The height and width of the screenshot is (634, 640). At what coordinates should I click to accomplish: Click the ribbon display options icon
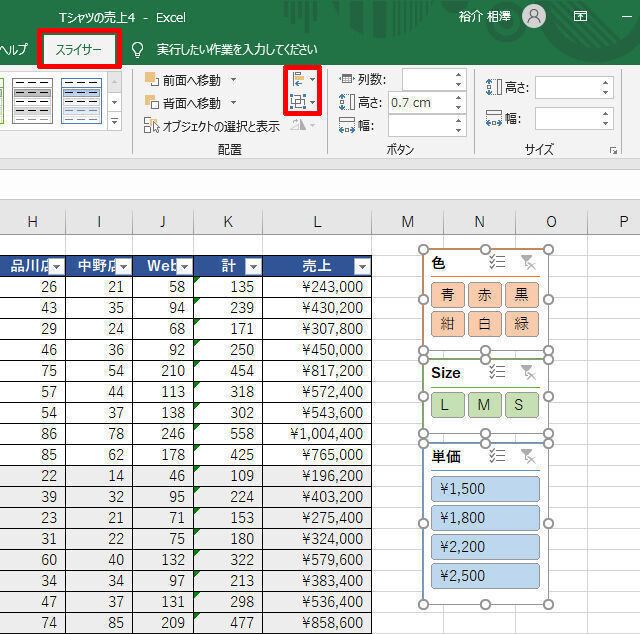coord(580,16)
